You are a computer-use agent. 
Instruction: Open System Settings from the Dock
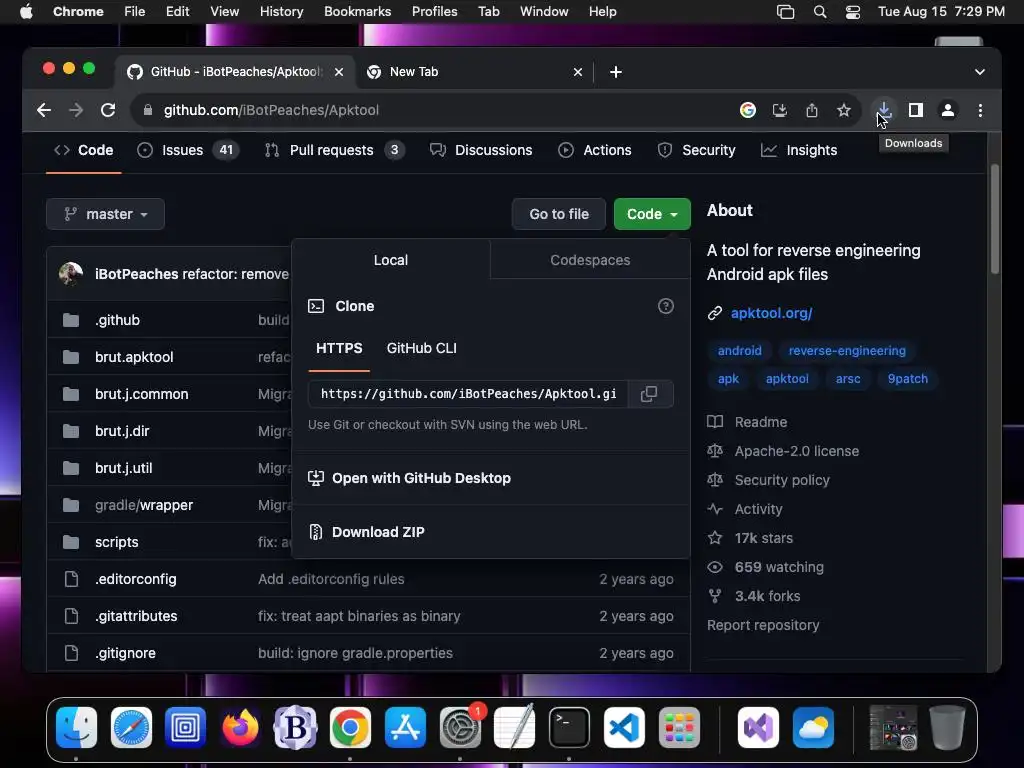coord(460,727)
